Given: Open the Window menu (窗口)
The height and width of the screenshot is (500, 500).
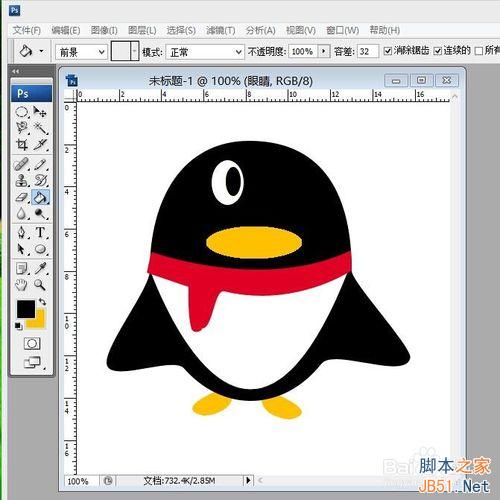Looking at the screenshot, I should pos(342,30).
